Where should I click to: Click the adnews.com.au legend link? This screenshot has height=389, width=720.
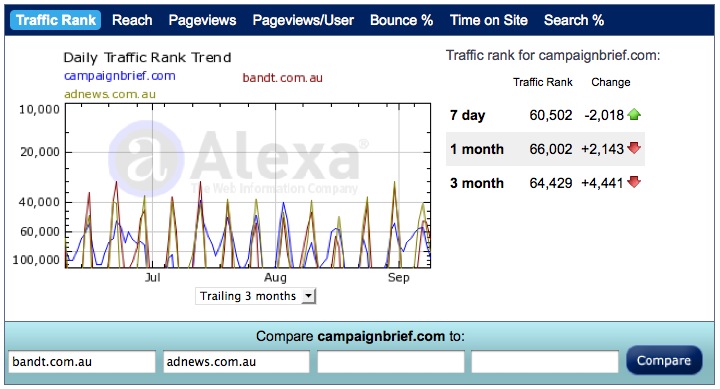(110, 94)
